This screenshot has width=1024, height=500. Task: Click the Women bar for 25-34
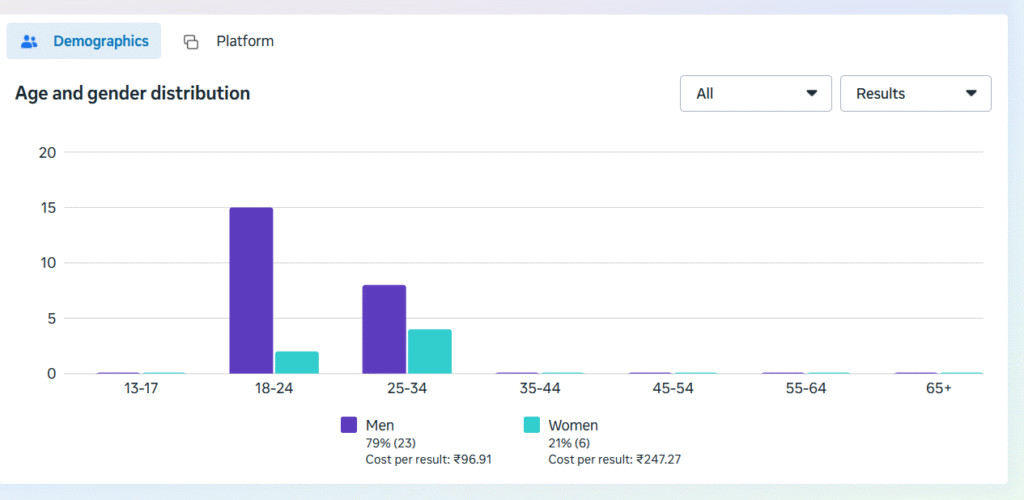[x=429, y=351]
